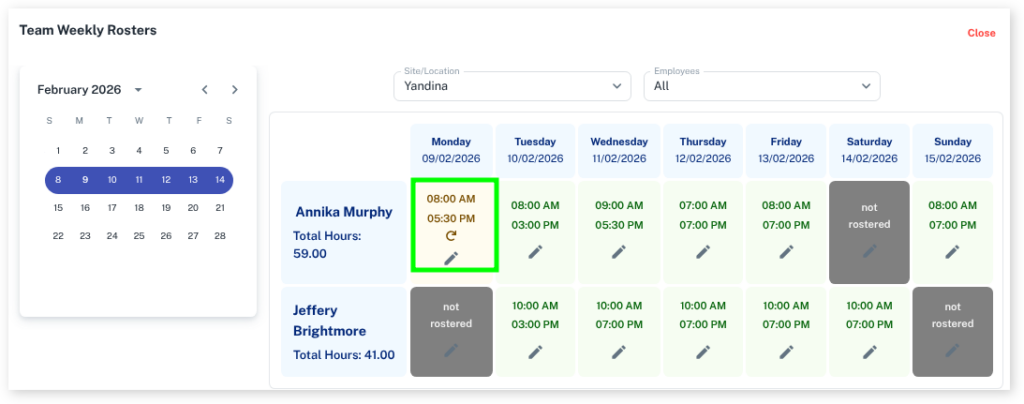Expand the February 2026 month picker
Viewport: 1024px width, 404px height.
(x=138, y=90)
